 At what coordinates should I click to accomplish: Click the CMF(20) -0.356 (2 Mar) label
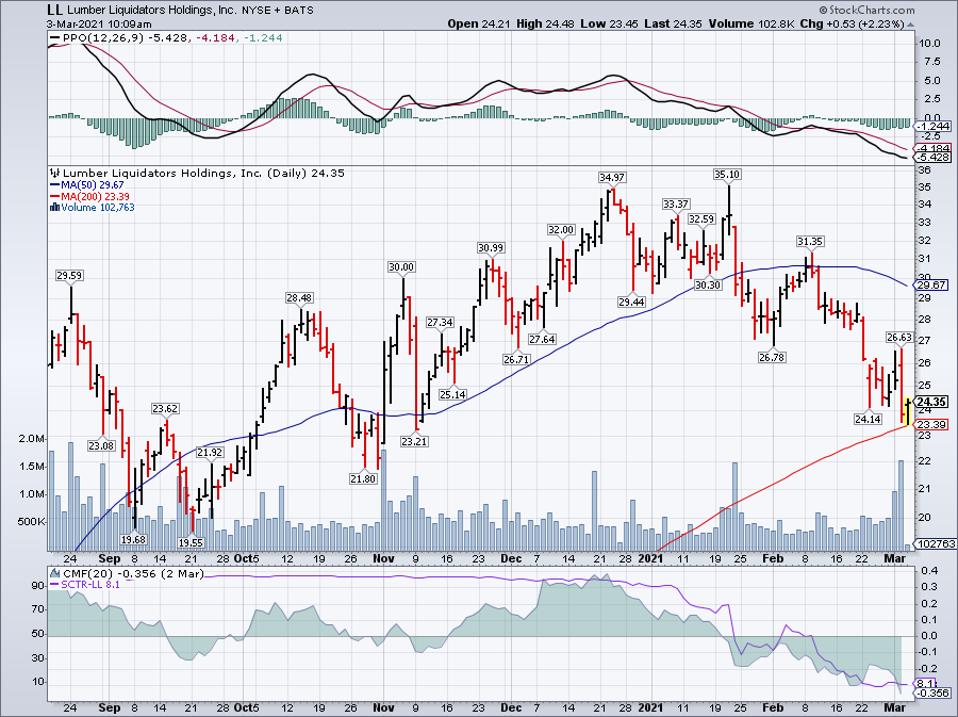[133, 573]
